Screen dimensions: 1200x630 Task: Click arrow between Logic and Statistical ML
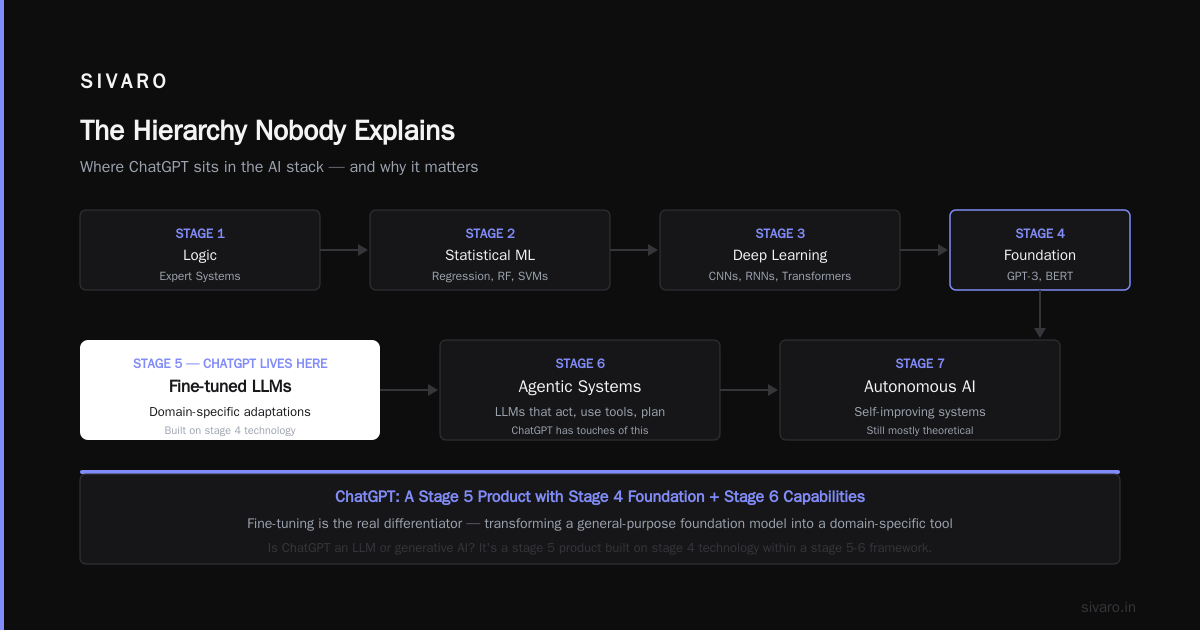(345, 250)
